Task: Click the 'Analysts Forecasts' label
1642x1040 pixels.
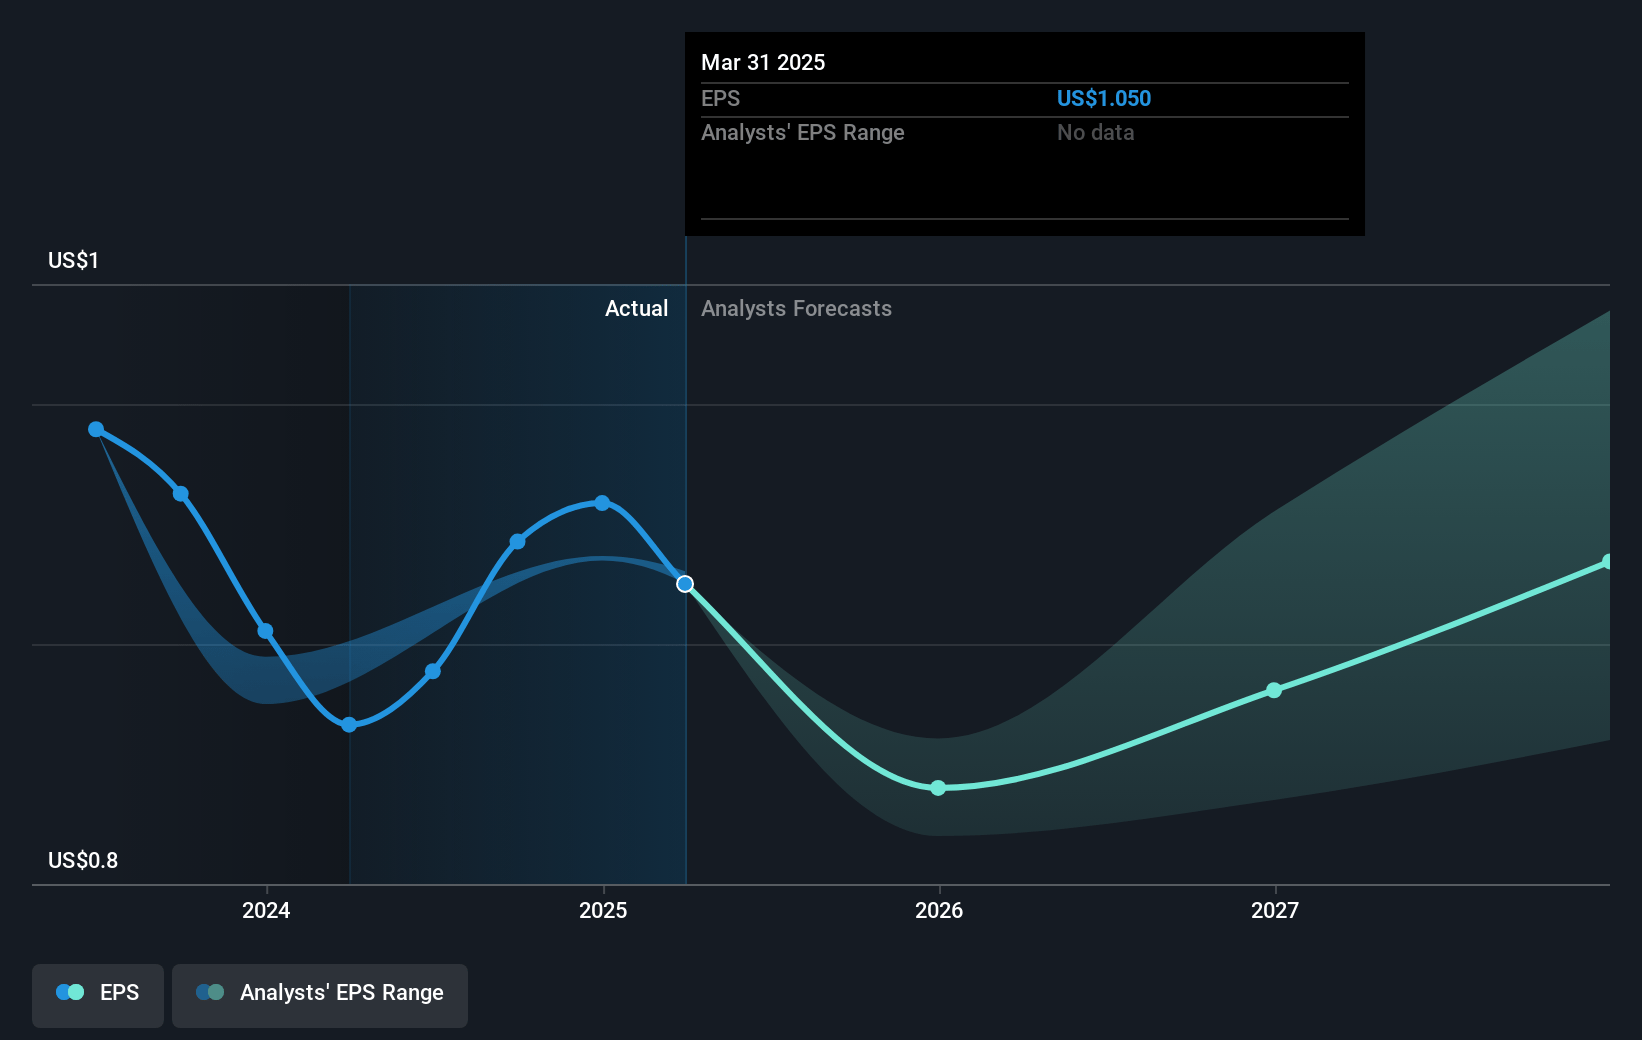Action: click(796, 308)
